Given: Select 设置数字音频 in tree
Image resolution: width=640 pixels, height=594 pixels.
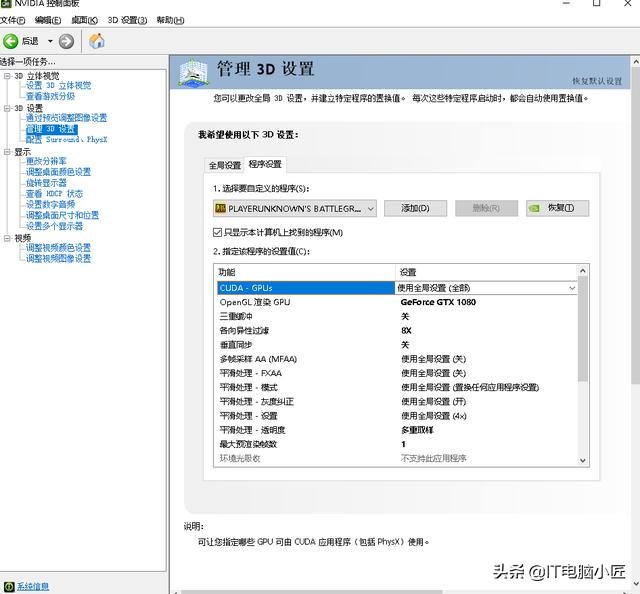Looking at the screenshot, I should pos(51,204).
